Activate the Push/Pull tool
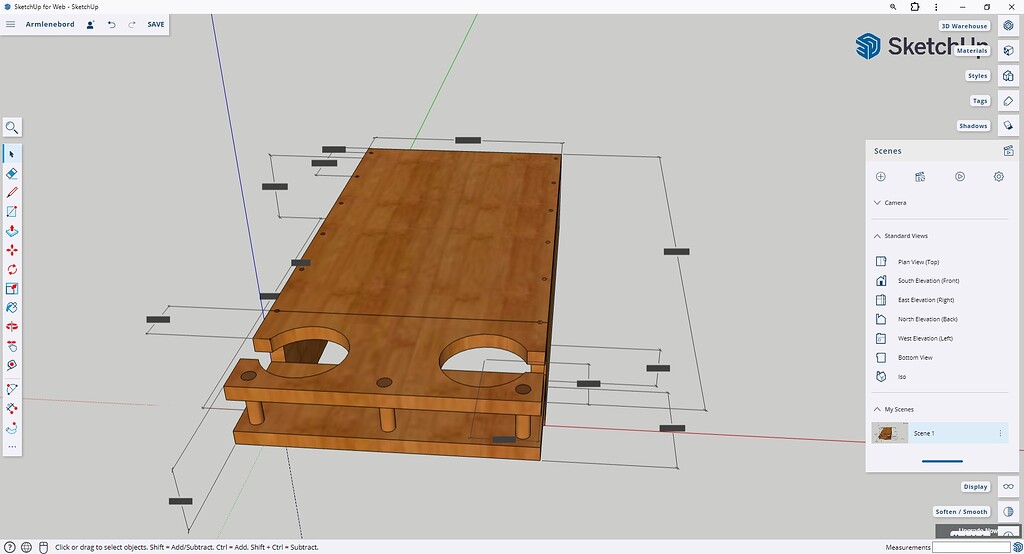 [12, 231]
